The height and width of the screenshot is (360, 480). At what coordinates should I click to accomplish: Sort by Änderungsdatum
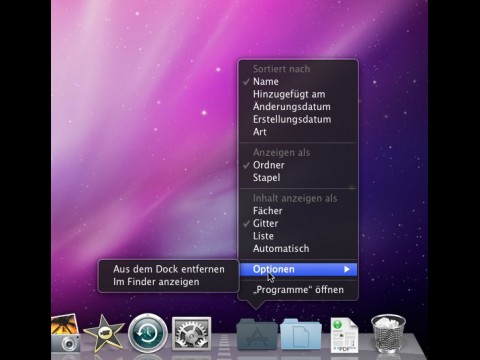click(x=298, y=107)
